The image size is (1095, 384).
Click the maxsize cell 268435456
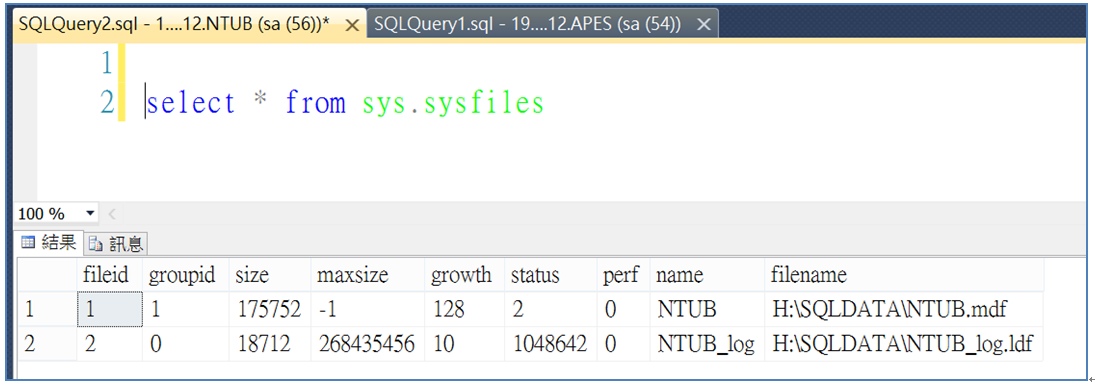point(368,344)
